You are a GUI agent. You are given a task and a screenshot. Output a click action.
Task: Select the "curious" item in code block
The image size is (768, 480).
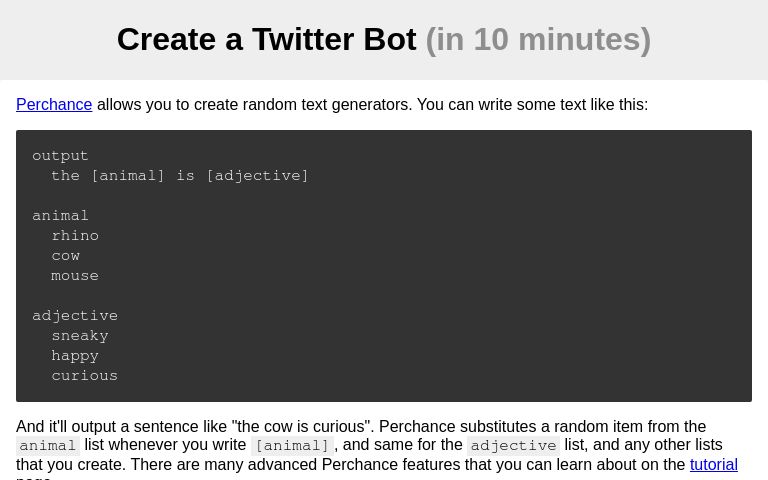tap(85, 376)
